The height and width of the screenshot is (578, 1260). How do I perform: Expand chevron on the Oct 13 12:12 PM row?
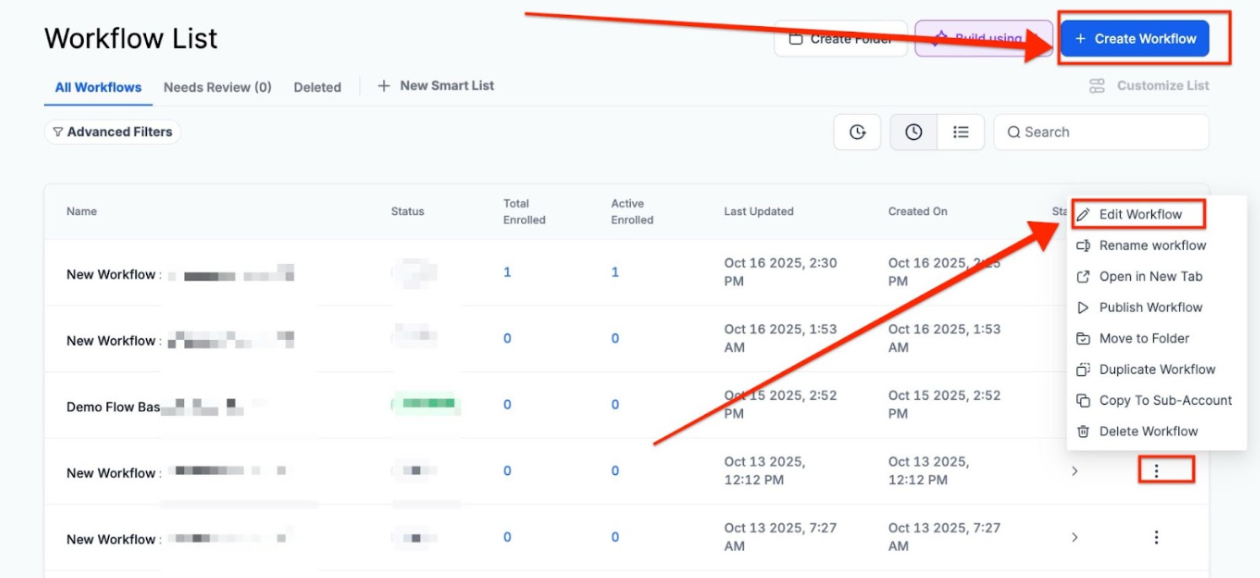[x=1075, y=470]
